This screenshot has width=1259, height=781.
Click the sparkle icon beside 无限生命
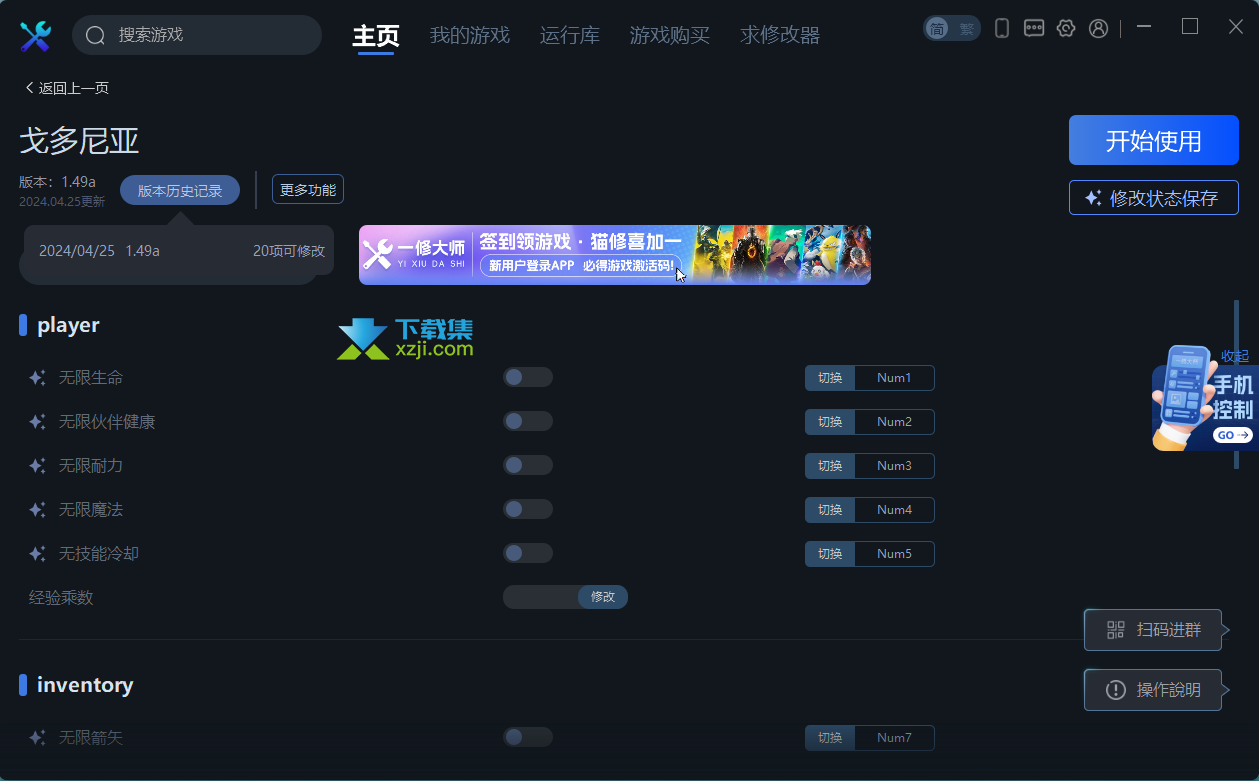click(x=37, y=378)
